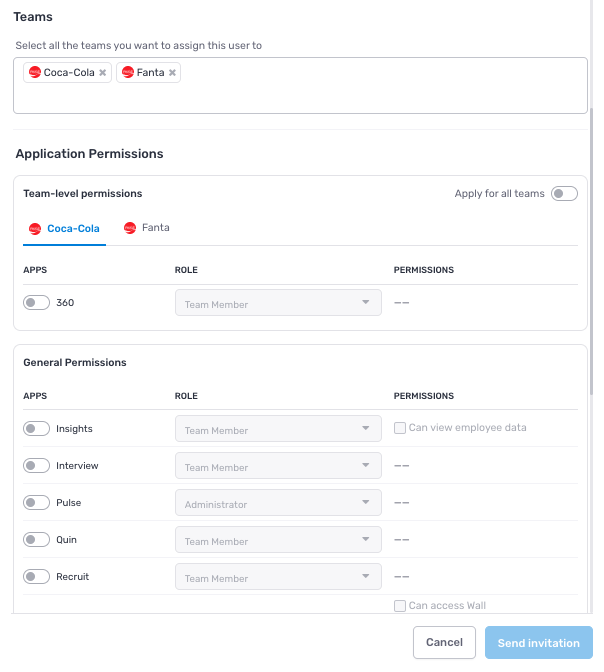Turn on the Recruit app toggle
This screenshot has height=672, width=604.
click(37, 577)
